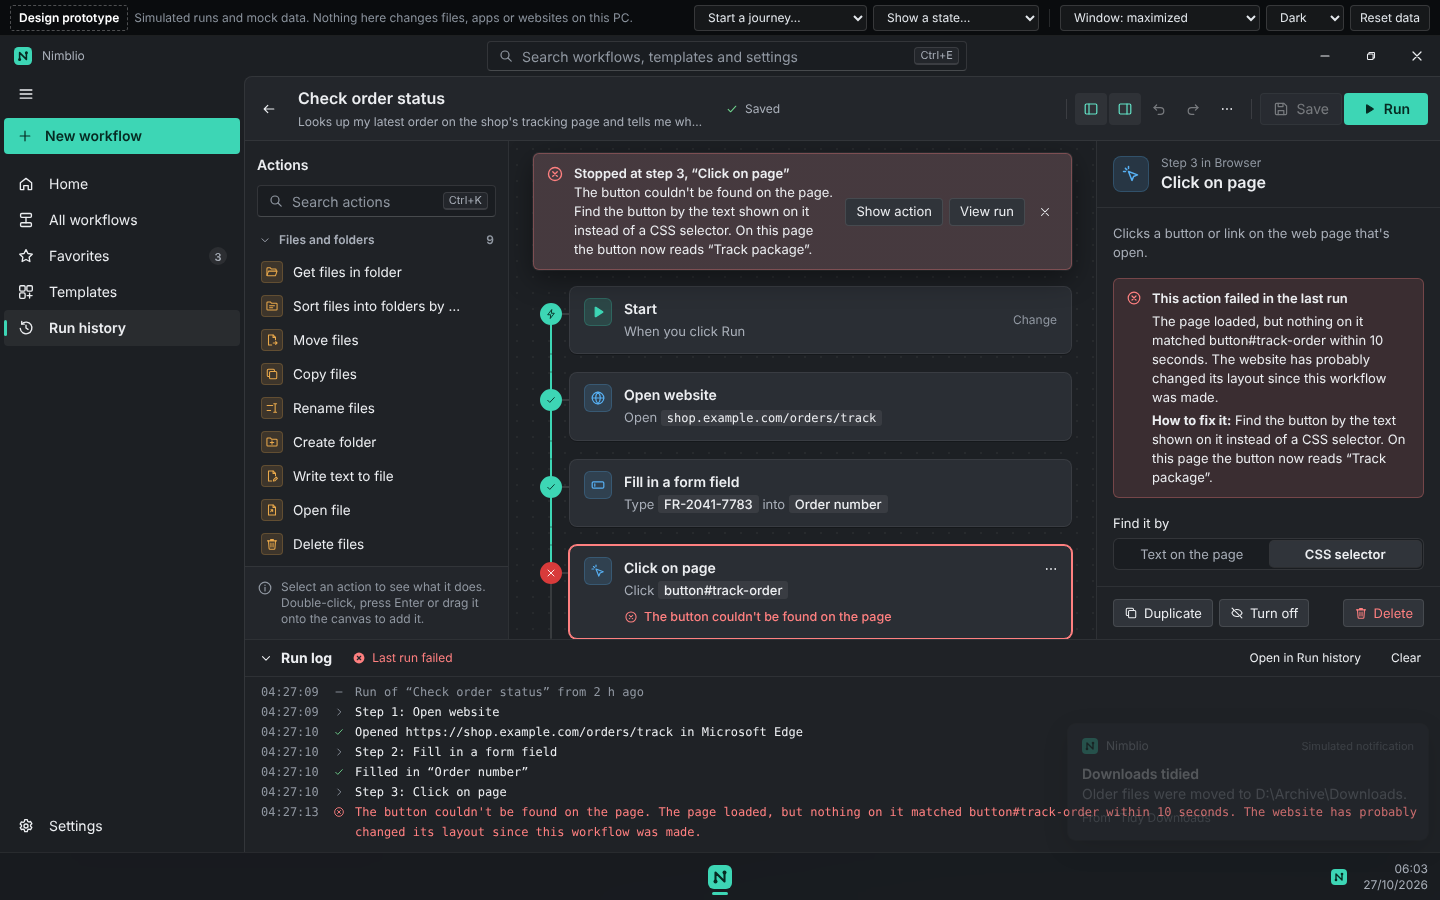Expand Step 2: Fill in a form field log entry
Viewport: 1440px width, 900px height.
coord(339,752)
